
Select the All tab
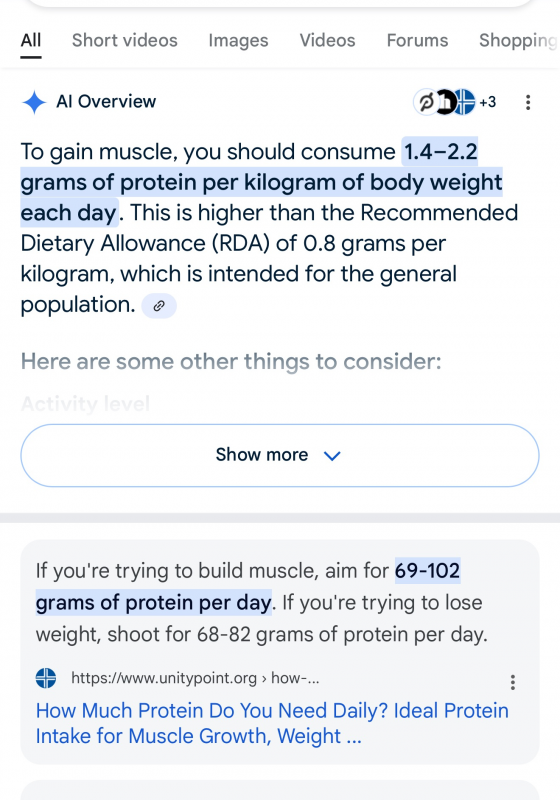[x=31, y=40]
